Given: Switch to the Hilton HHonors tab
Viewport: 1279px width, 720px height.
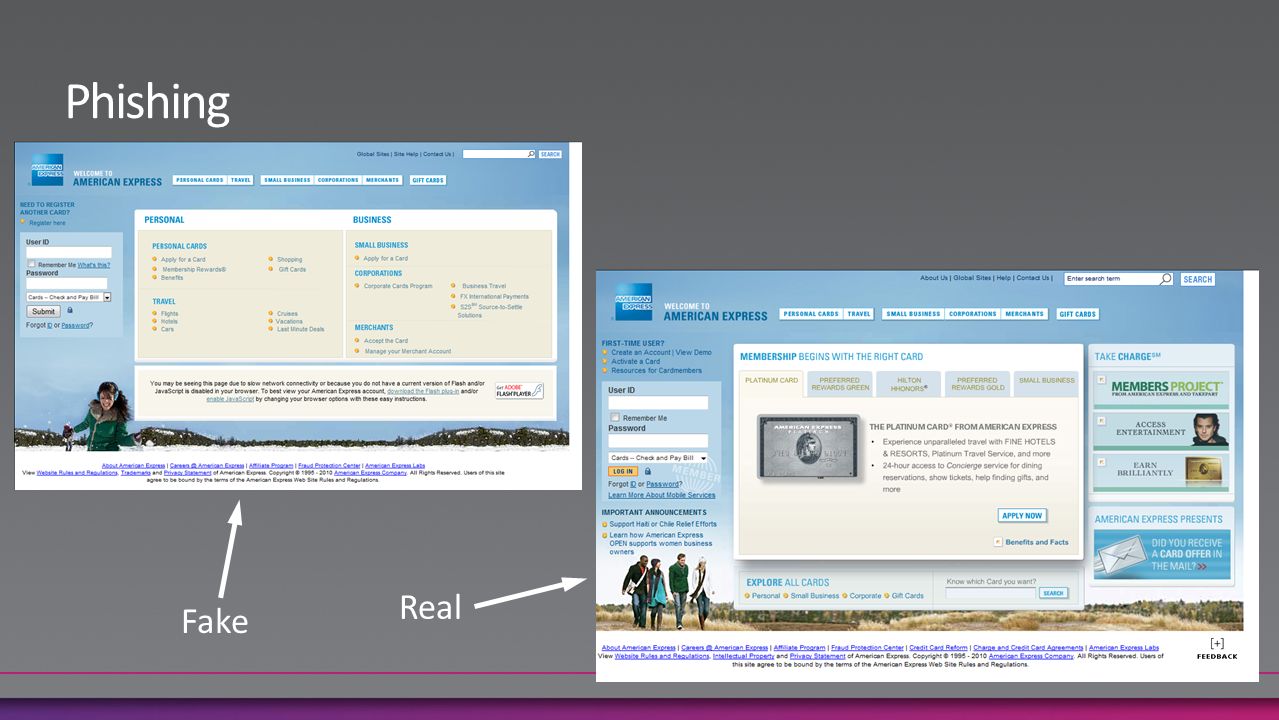Looking at the screenshot, I should 908,384.
